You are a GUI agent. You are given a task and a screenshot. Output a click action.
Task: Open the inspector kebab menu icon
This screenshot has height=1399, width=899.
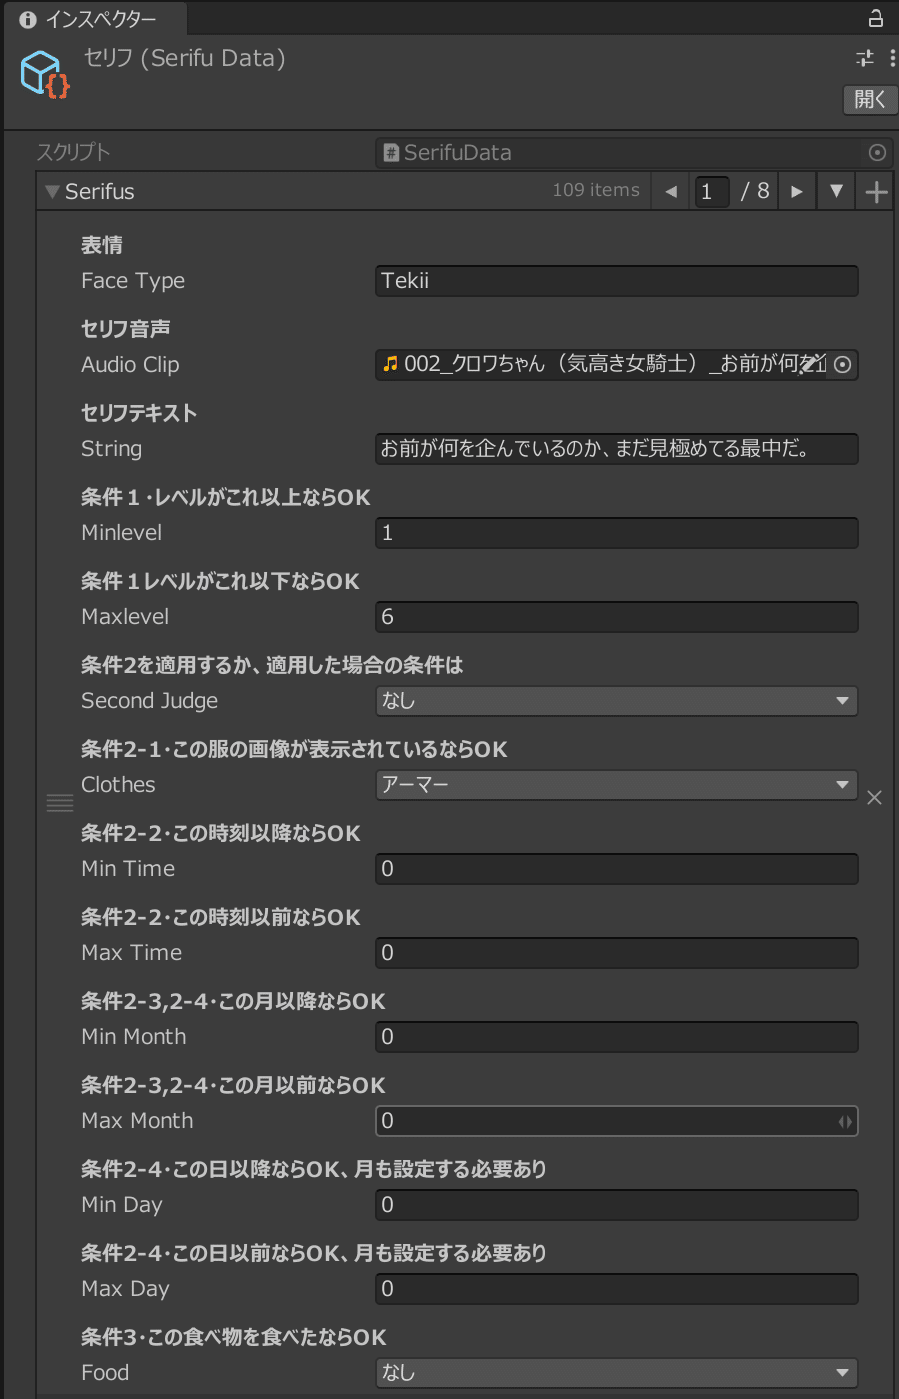893,58
